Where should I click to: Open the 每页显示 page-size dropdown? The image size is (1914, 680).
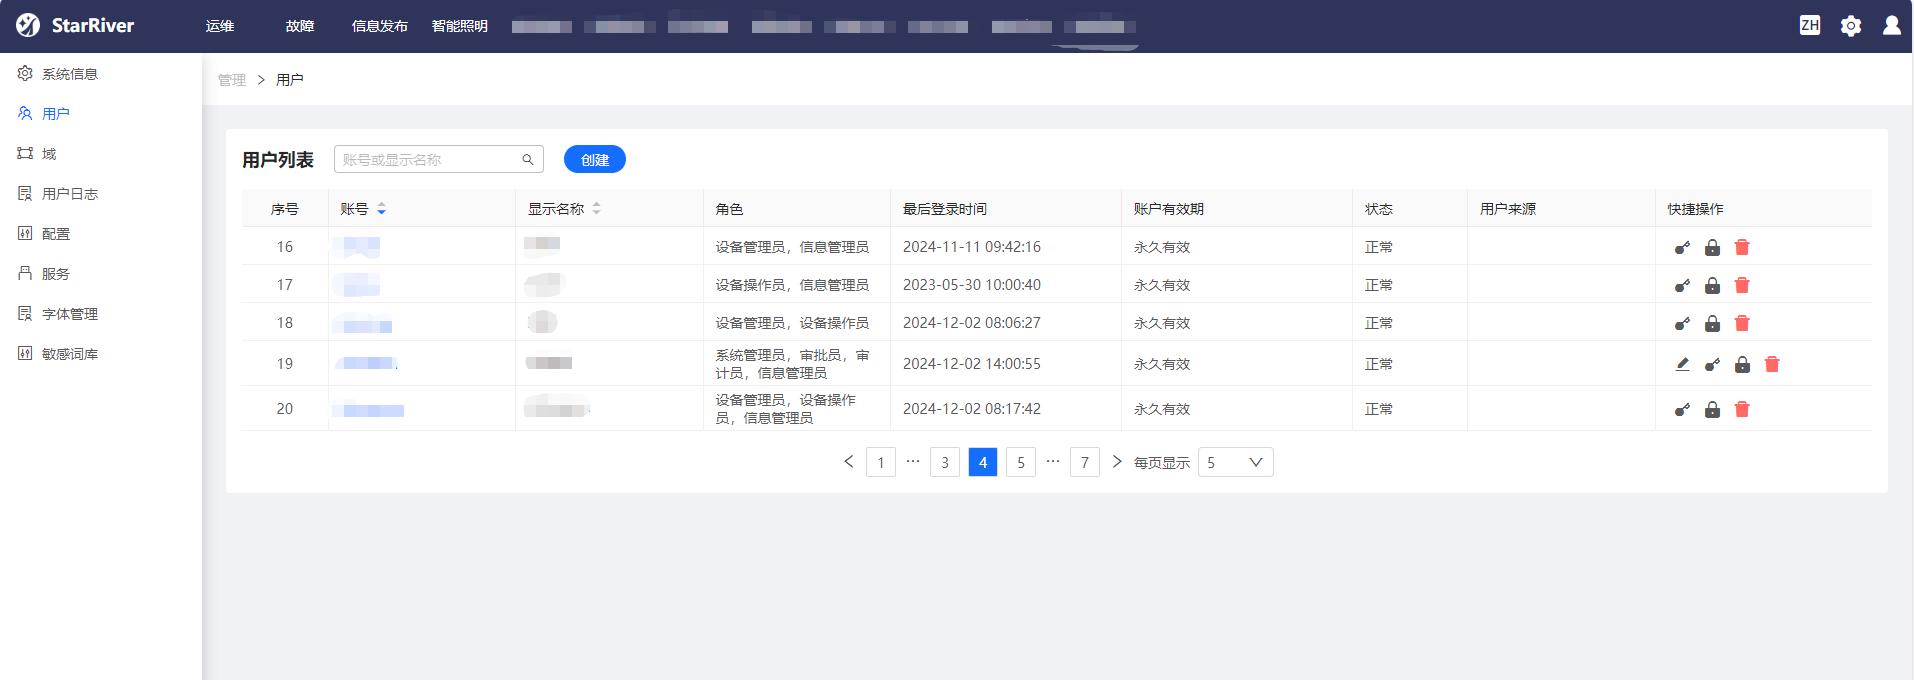click(x=1235, y=462)
